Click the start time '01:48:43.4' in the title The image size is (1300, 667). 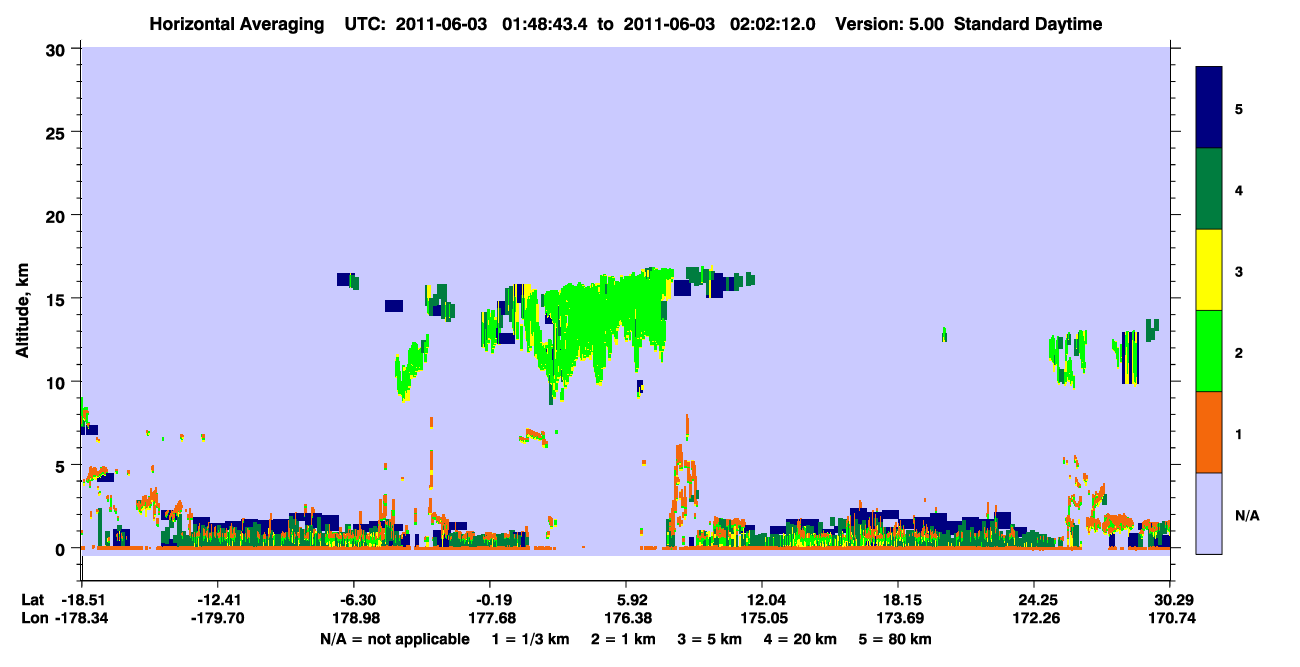tap(545, 24)
